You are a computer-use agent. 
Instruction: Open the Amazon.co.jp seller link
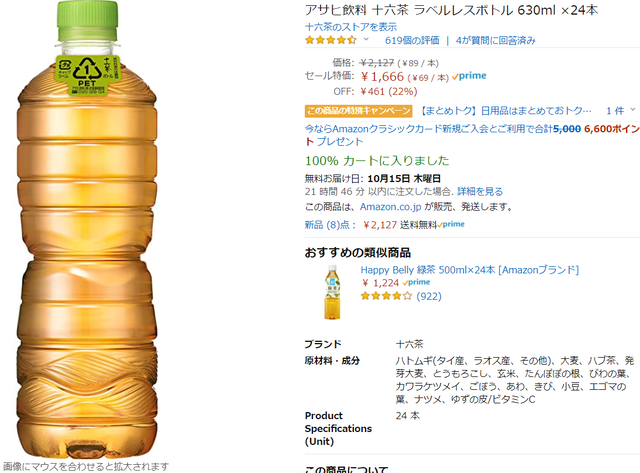point(390,207)
